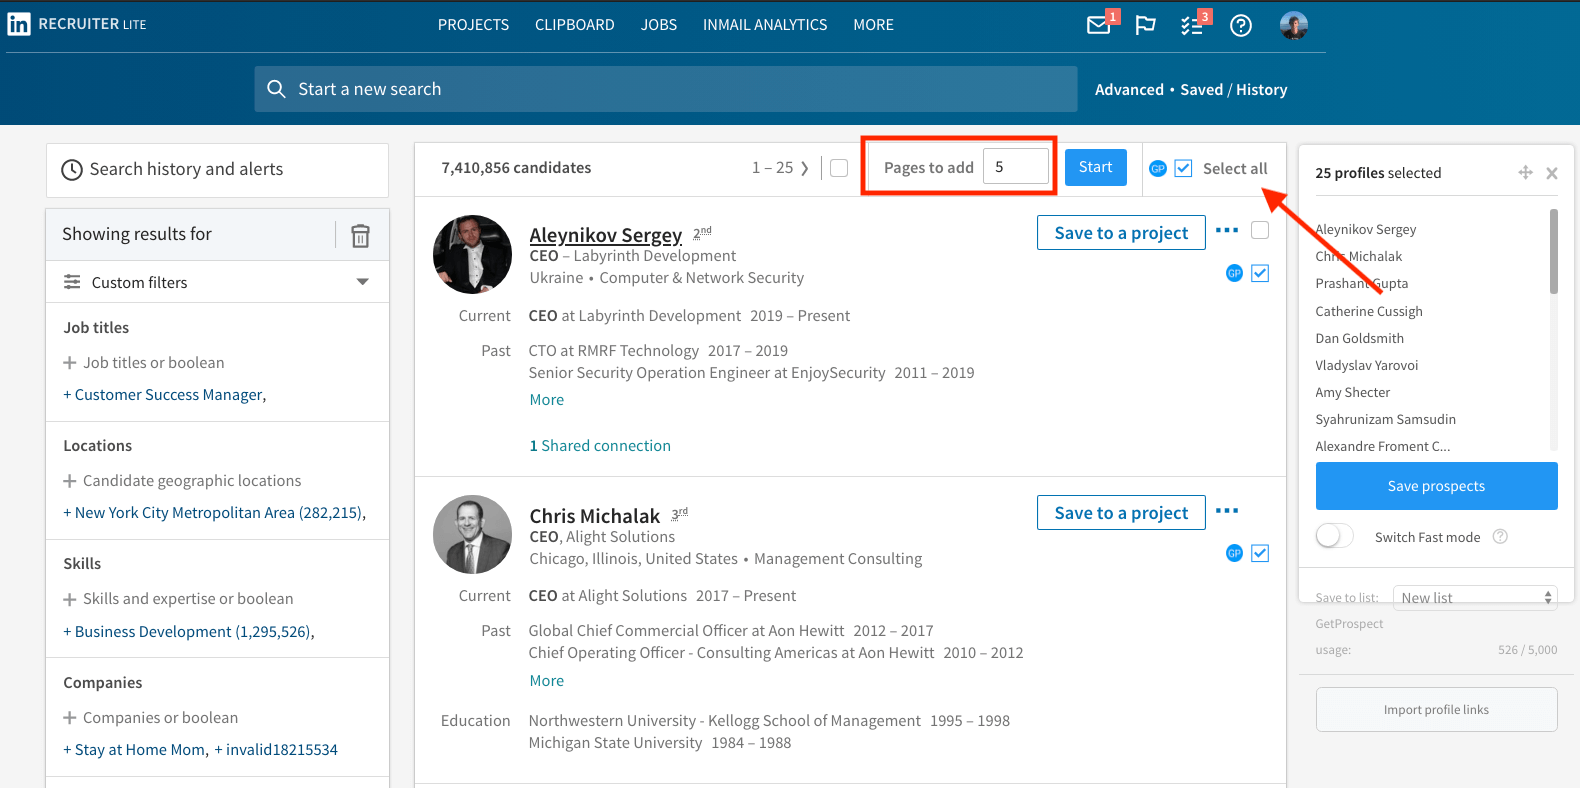Enable Switch Fast mode toggle
This screenshot has height=788, width=1580.
[x=1335, y=536]
